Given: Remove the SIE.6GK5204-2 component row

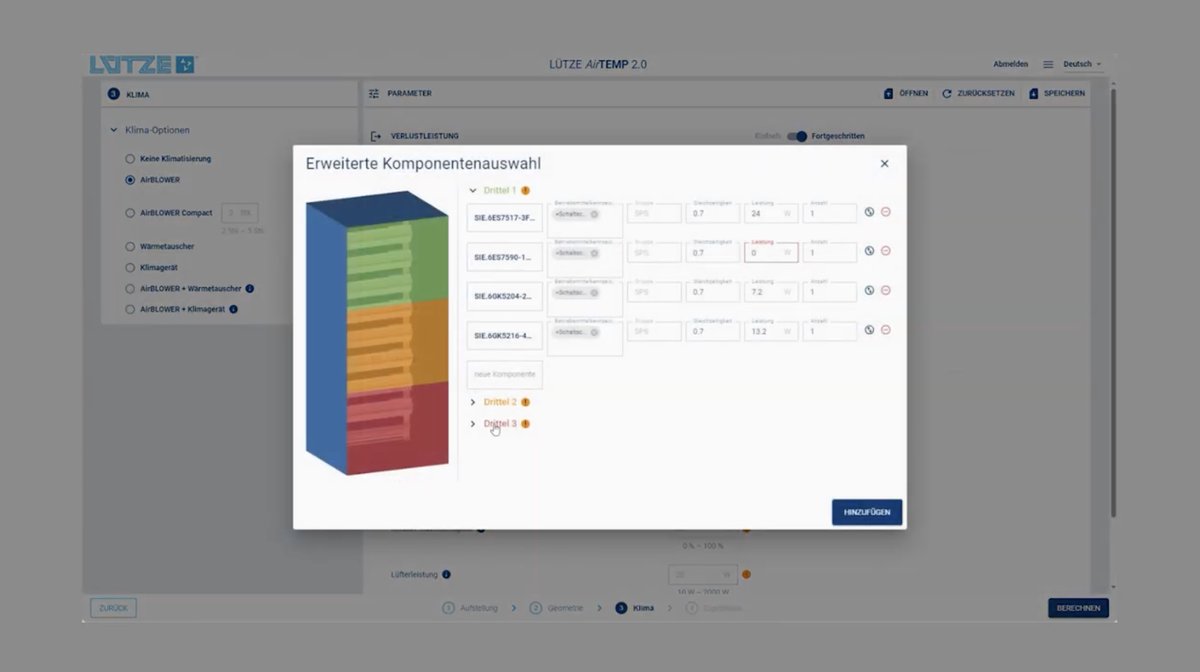Looking at the screenshot, I should (886, 291).
